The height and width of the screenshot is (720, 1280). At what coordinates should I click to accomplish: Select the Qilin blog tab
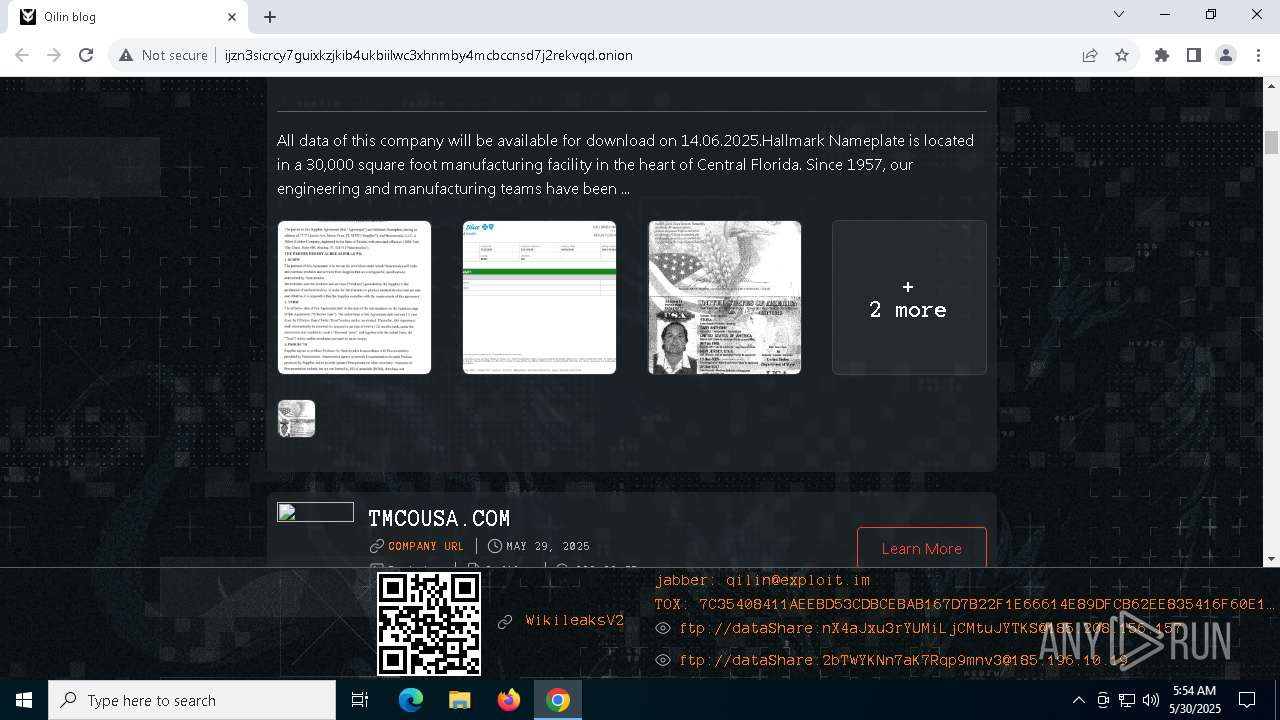pyautogui.click(x=128, y=17)
